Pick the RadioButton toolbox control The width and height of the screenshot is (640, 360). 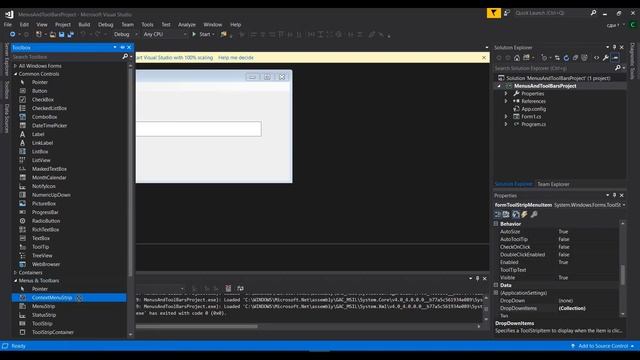click(x=46, y=221)
